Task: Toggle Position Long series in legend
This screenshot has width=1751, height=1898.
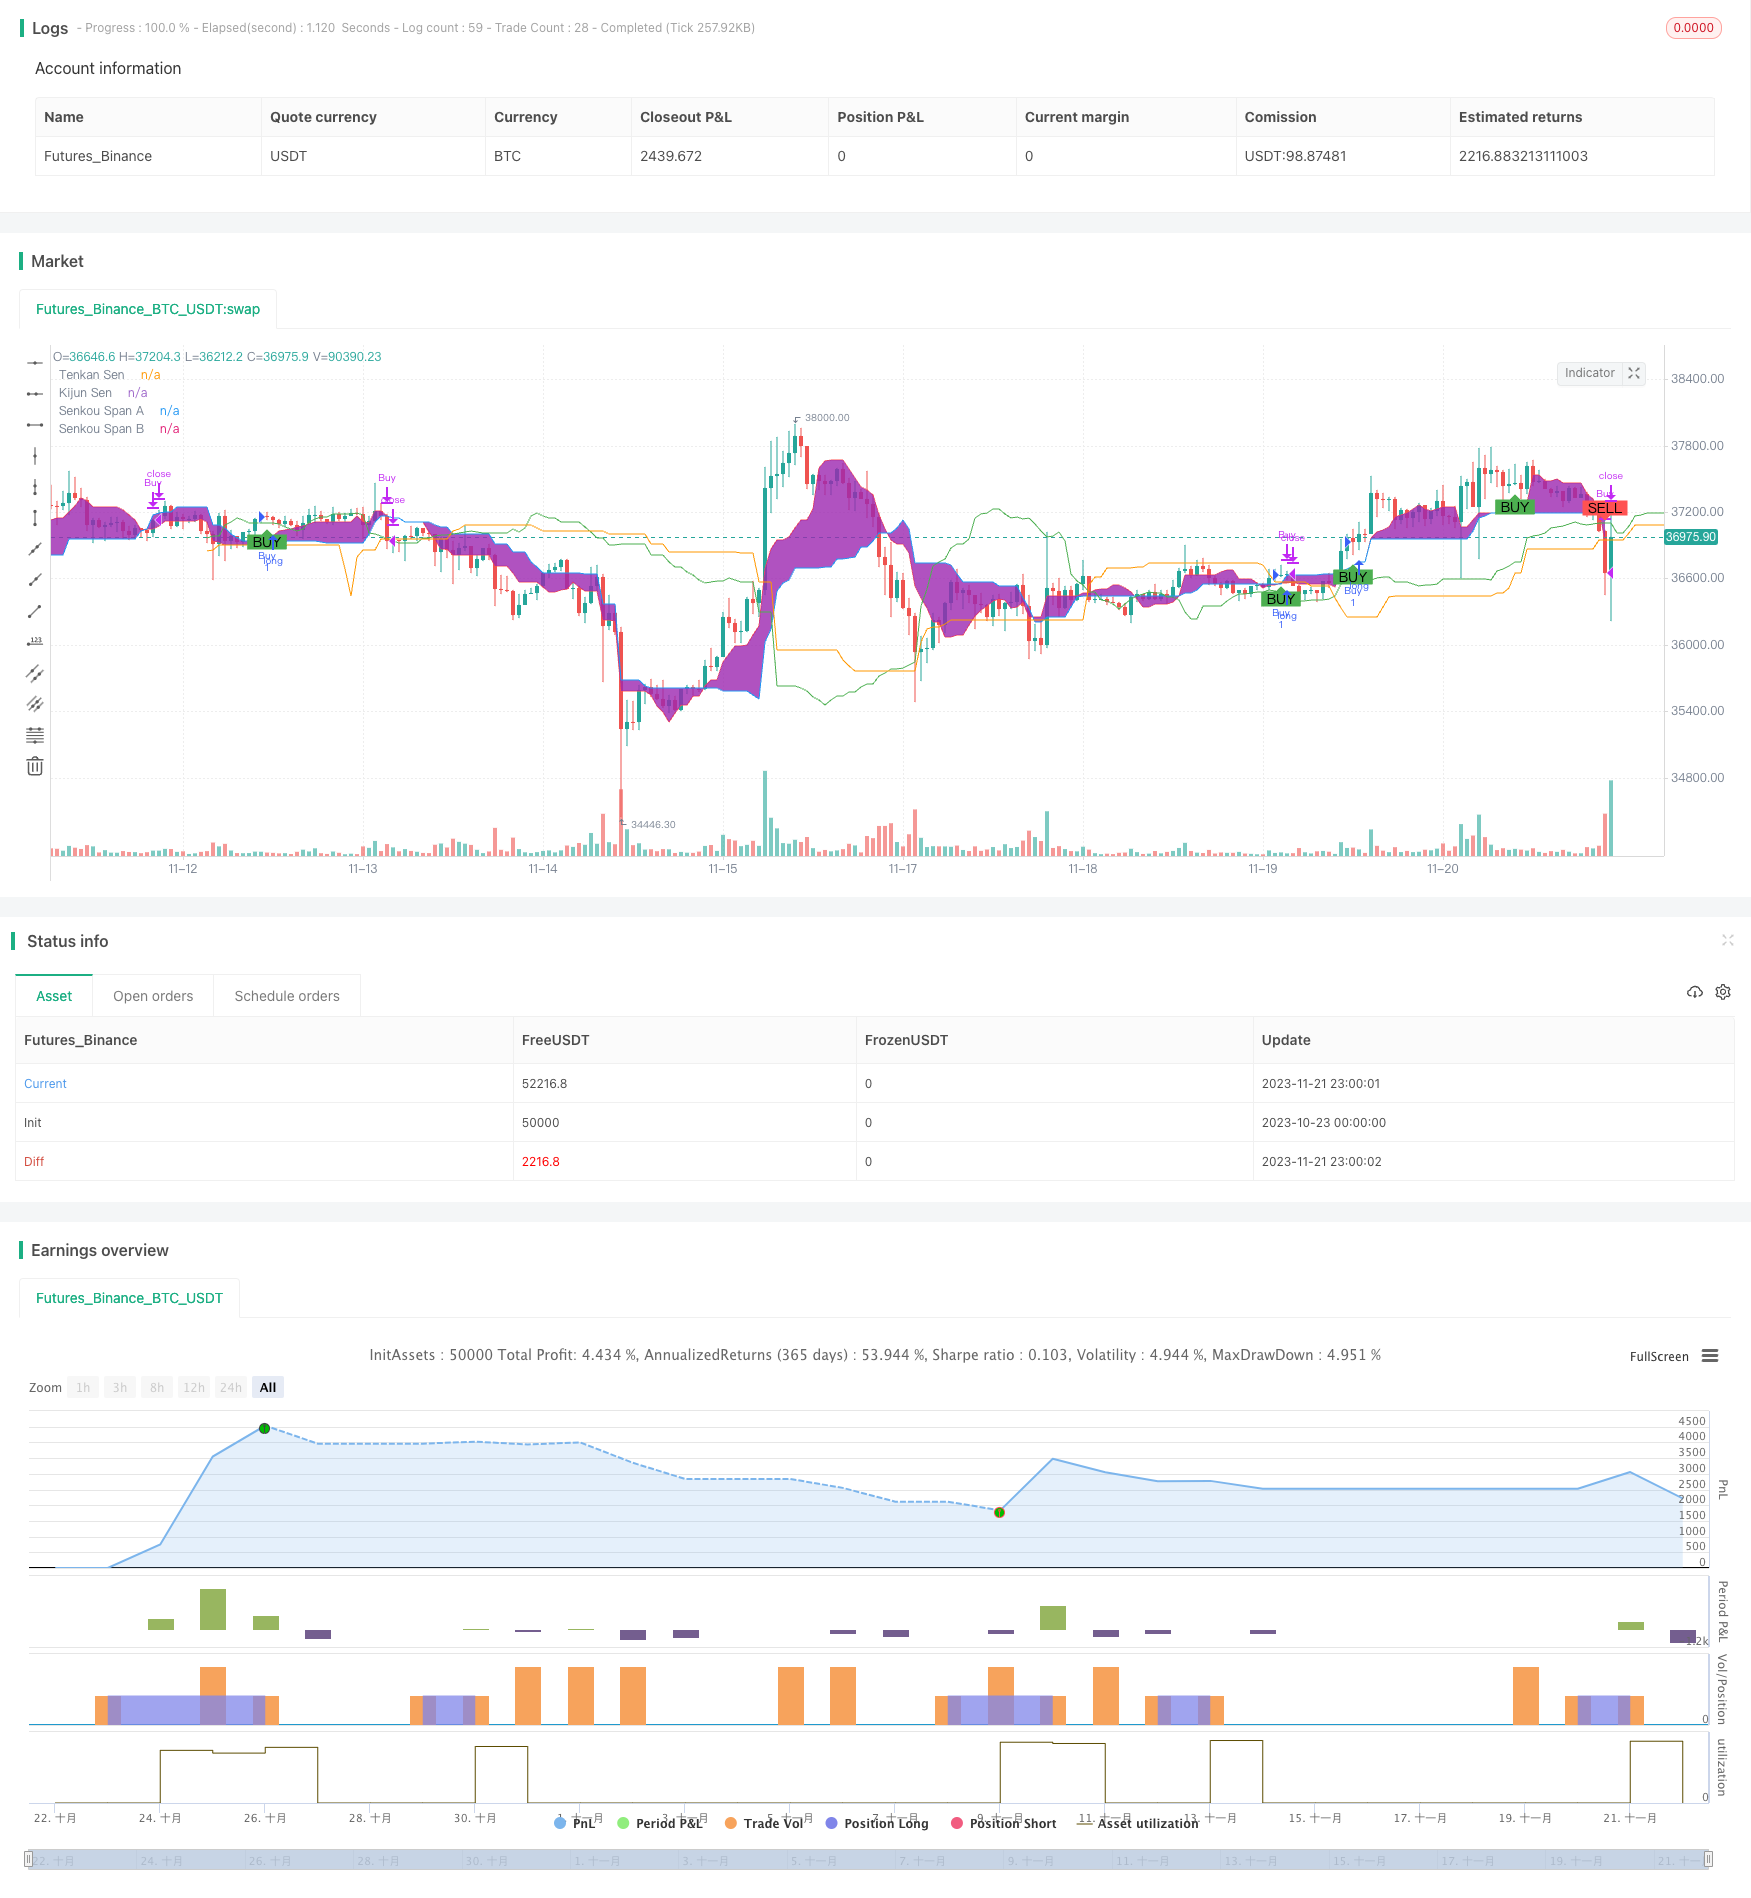Action: pos(877,1823)
